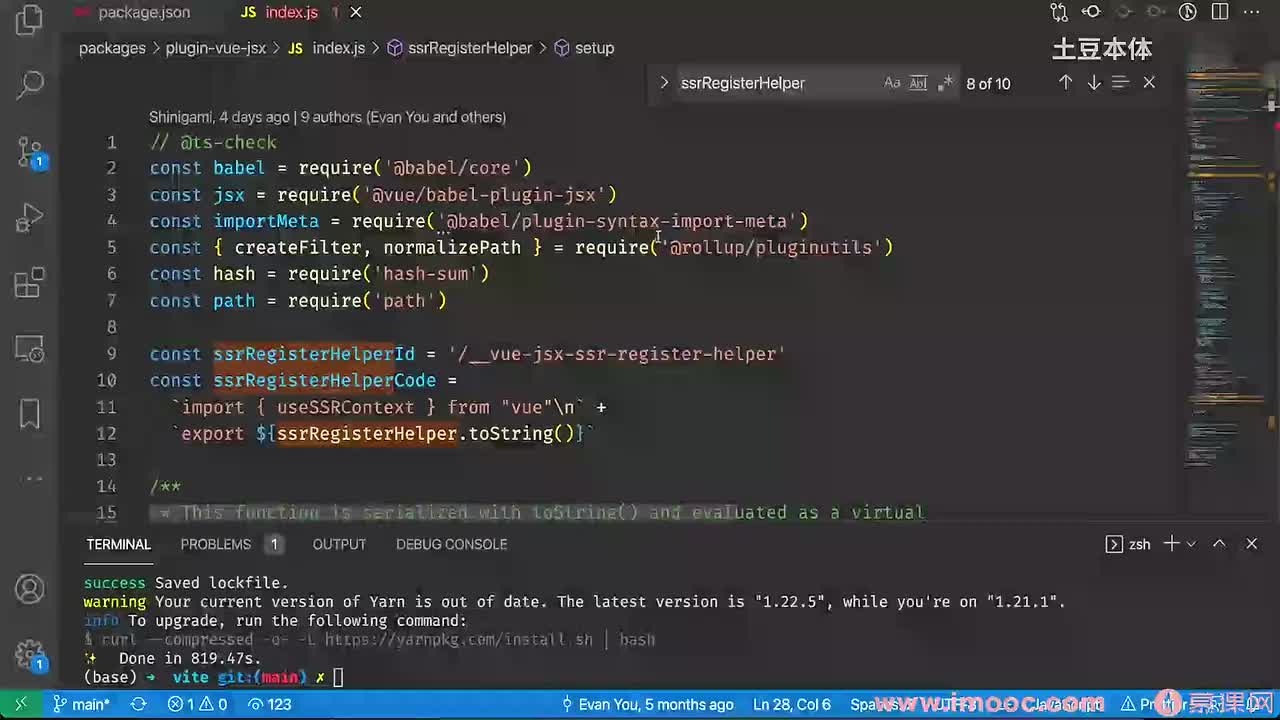Image resolution: width=1280 pixels, height=720 pixels.
Task: Click the packages breadcrumb
Action: pos(112,48)
